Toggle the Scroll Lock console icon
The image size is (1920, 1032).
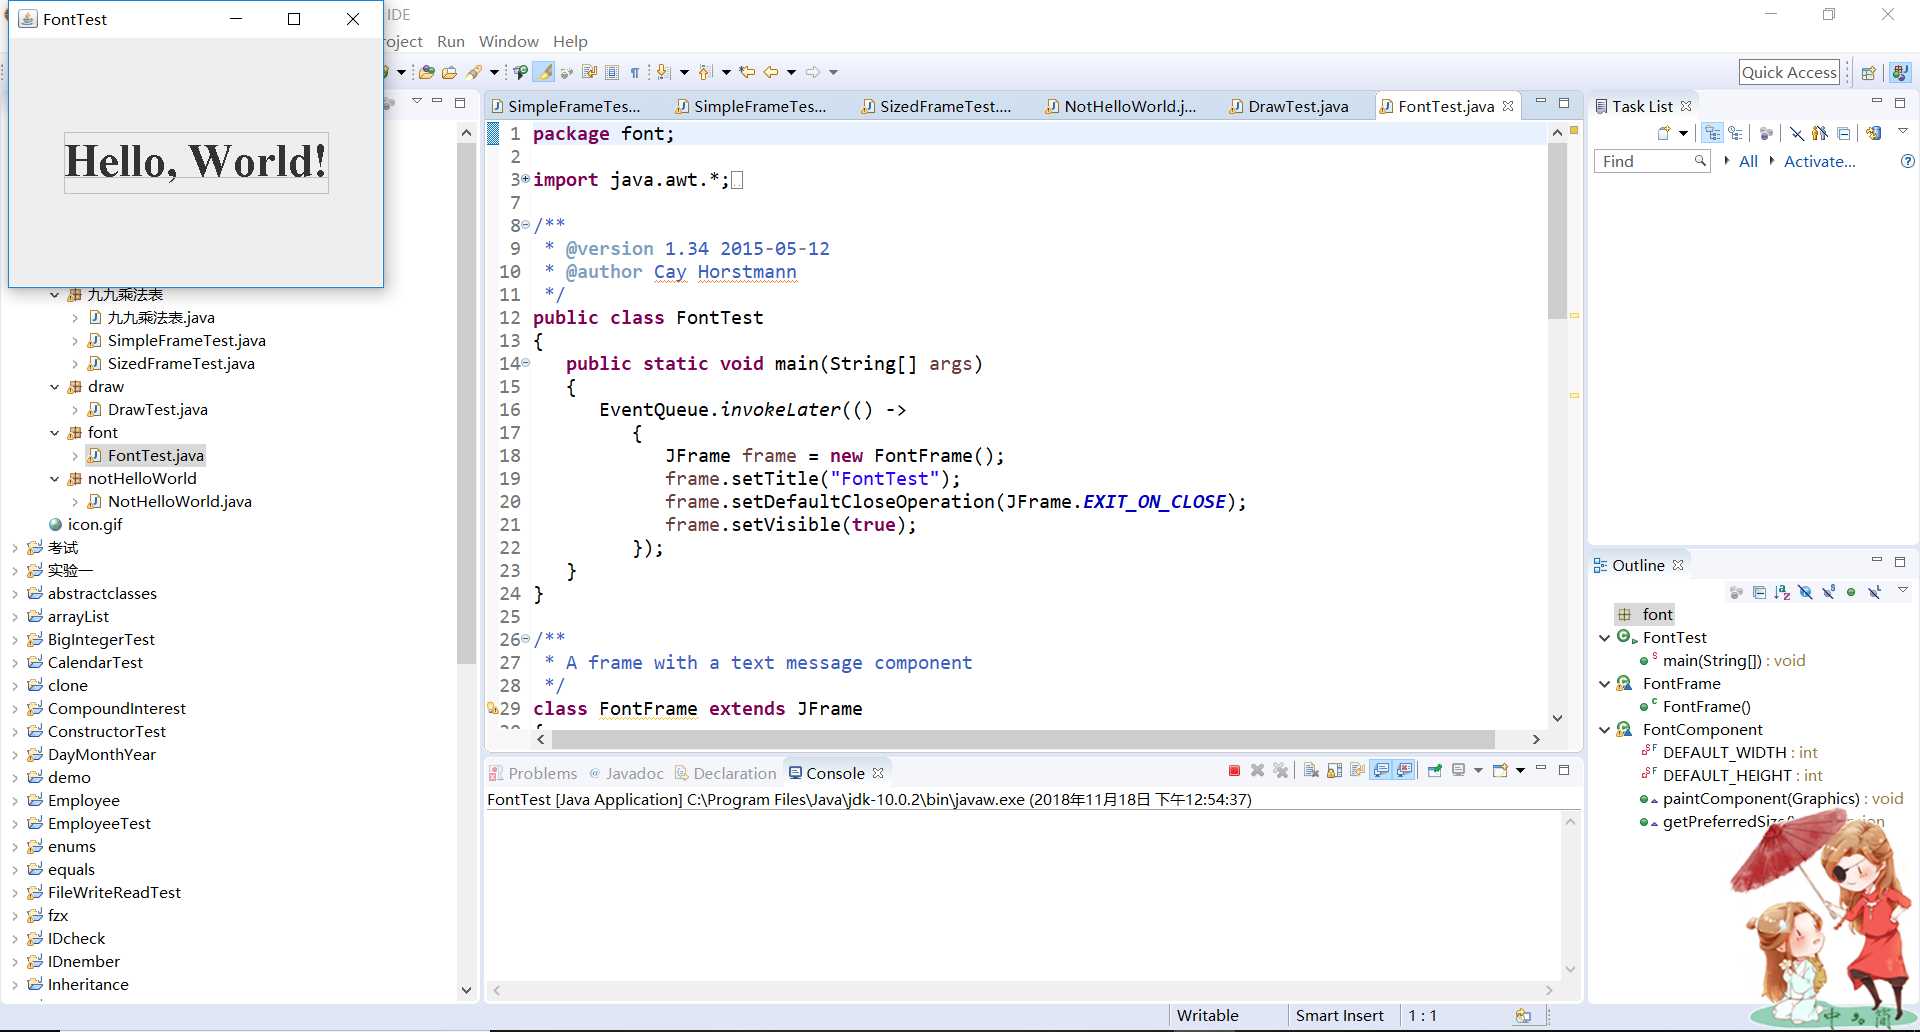[x=1334, y=770]
